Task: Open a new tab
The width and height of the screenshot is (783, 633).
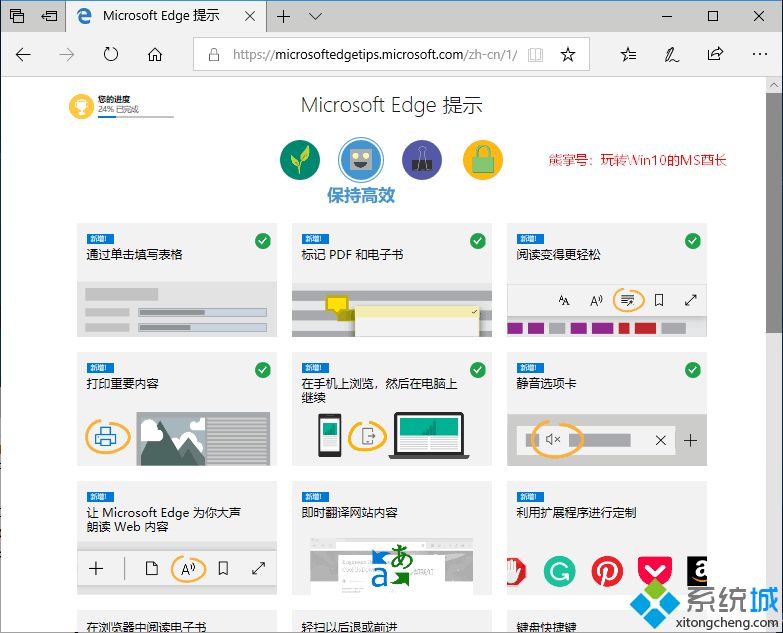Action: 284,16
